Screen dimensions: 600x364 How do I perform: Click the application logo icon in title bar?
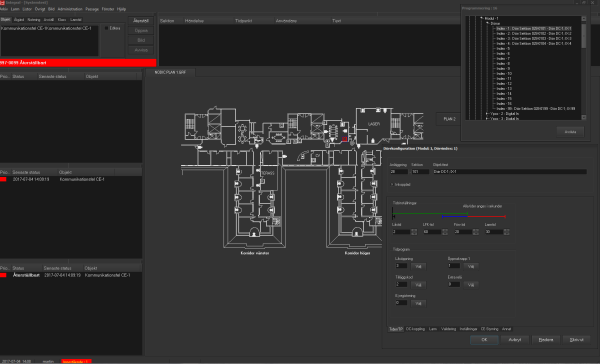[x=2, y=3]
